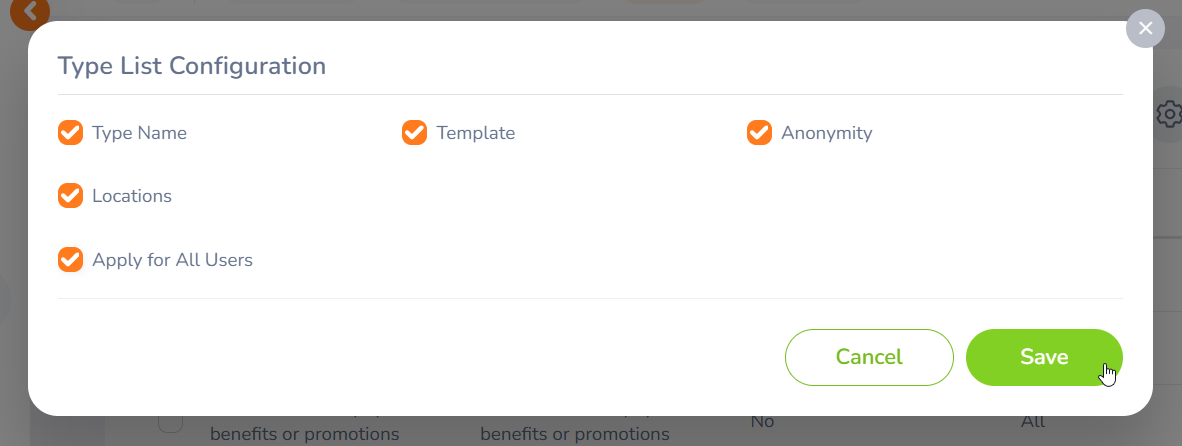Click the first "benefits or promotions" table text
This screenshot has width=1182, height=446.
(x=304, y=434)
